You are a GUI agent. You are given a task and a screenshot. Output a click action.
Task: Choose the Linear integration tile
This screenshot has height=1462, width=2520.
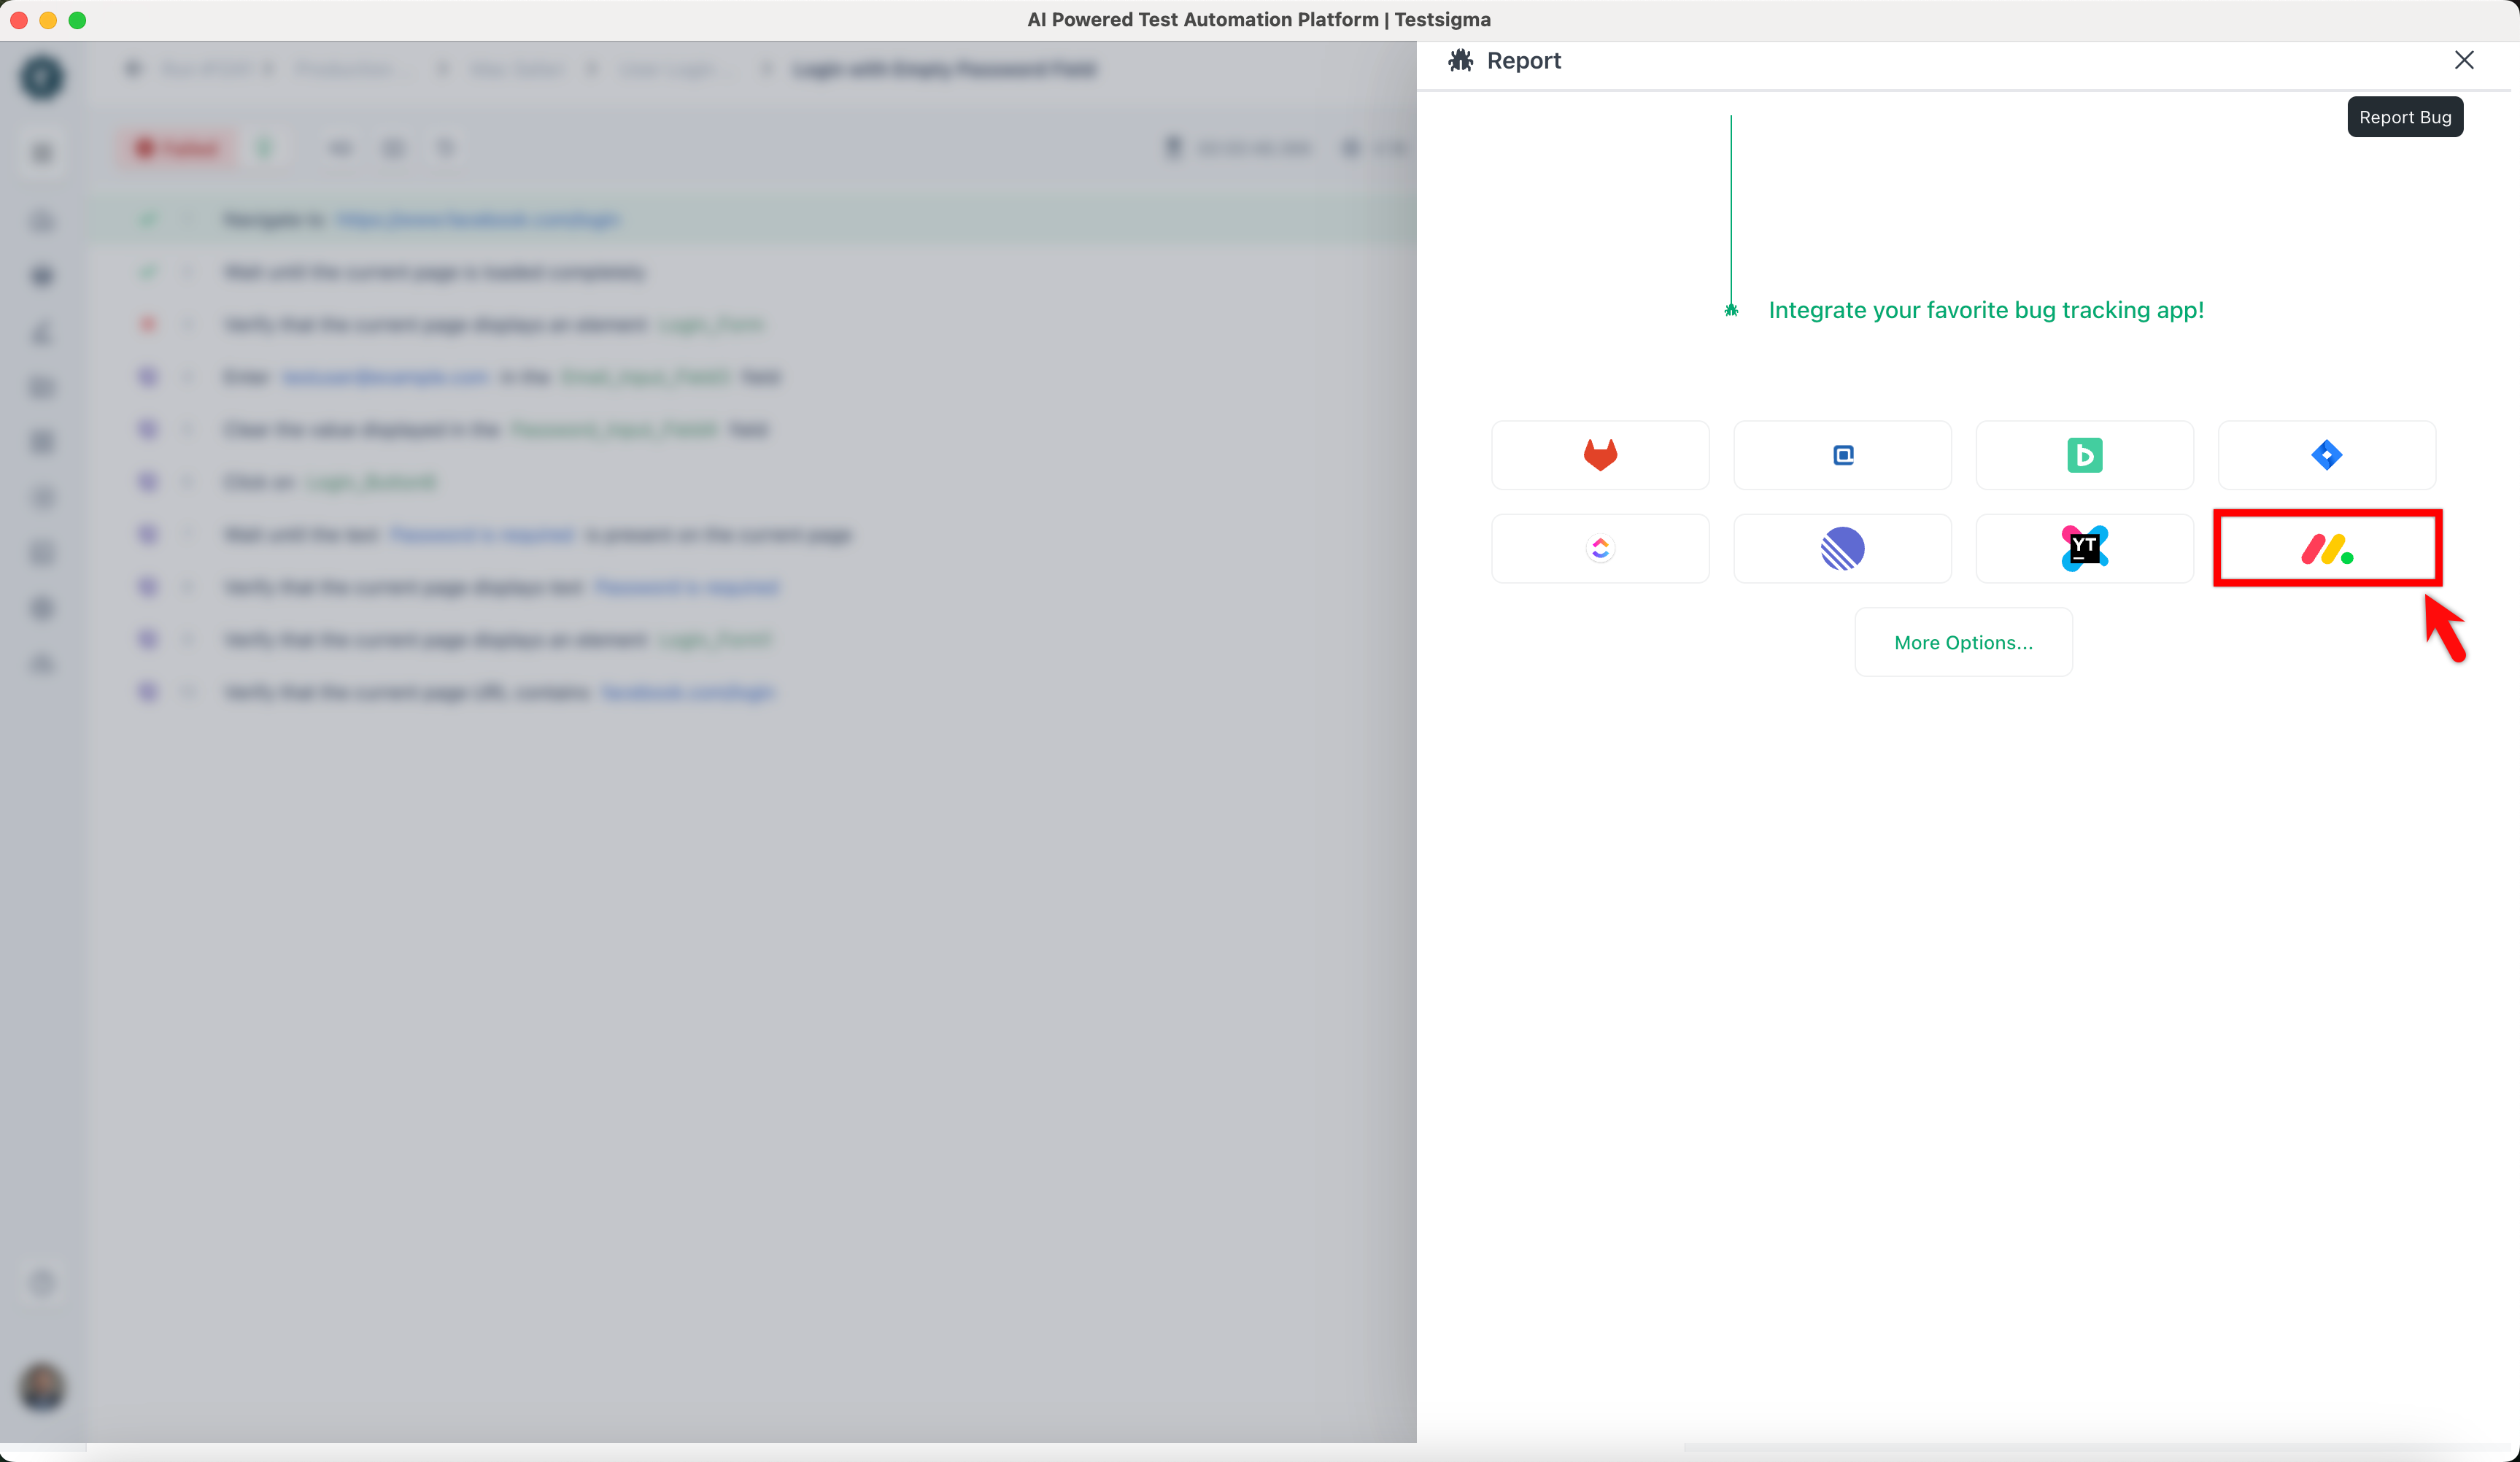[x=1842, y=548]
